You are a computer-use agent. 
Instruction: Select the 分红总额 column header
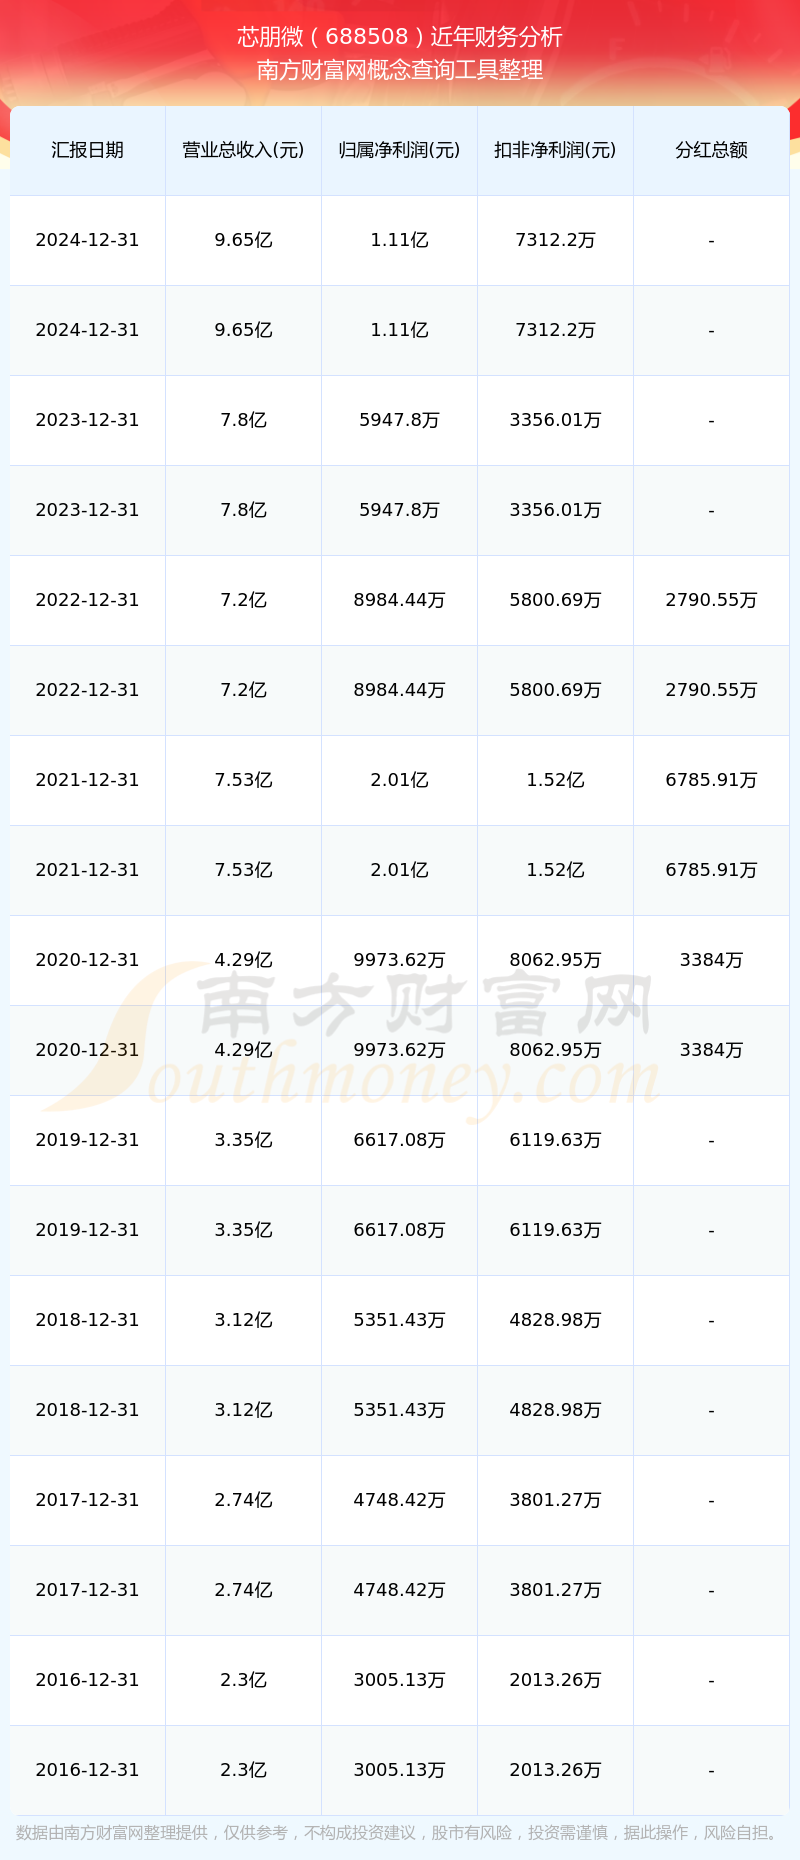click(711, 150)
